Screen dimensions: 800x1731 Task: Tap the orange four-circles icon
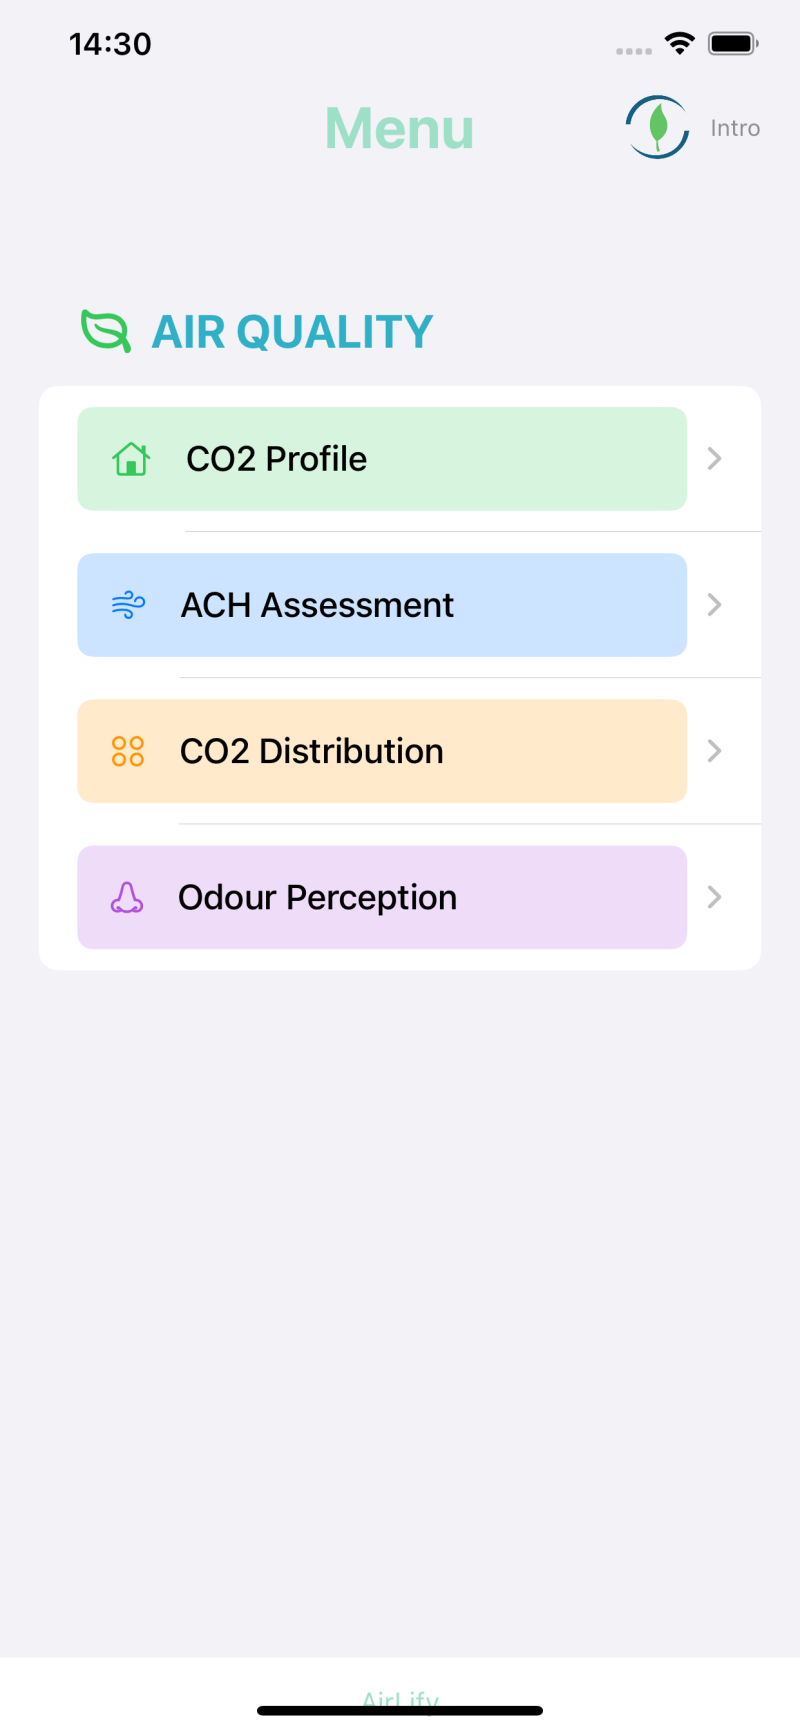[128, 751]
